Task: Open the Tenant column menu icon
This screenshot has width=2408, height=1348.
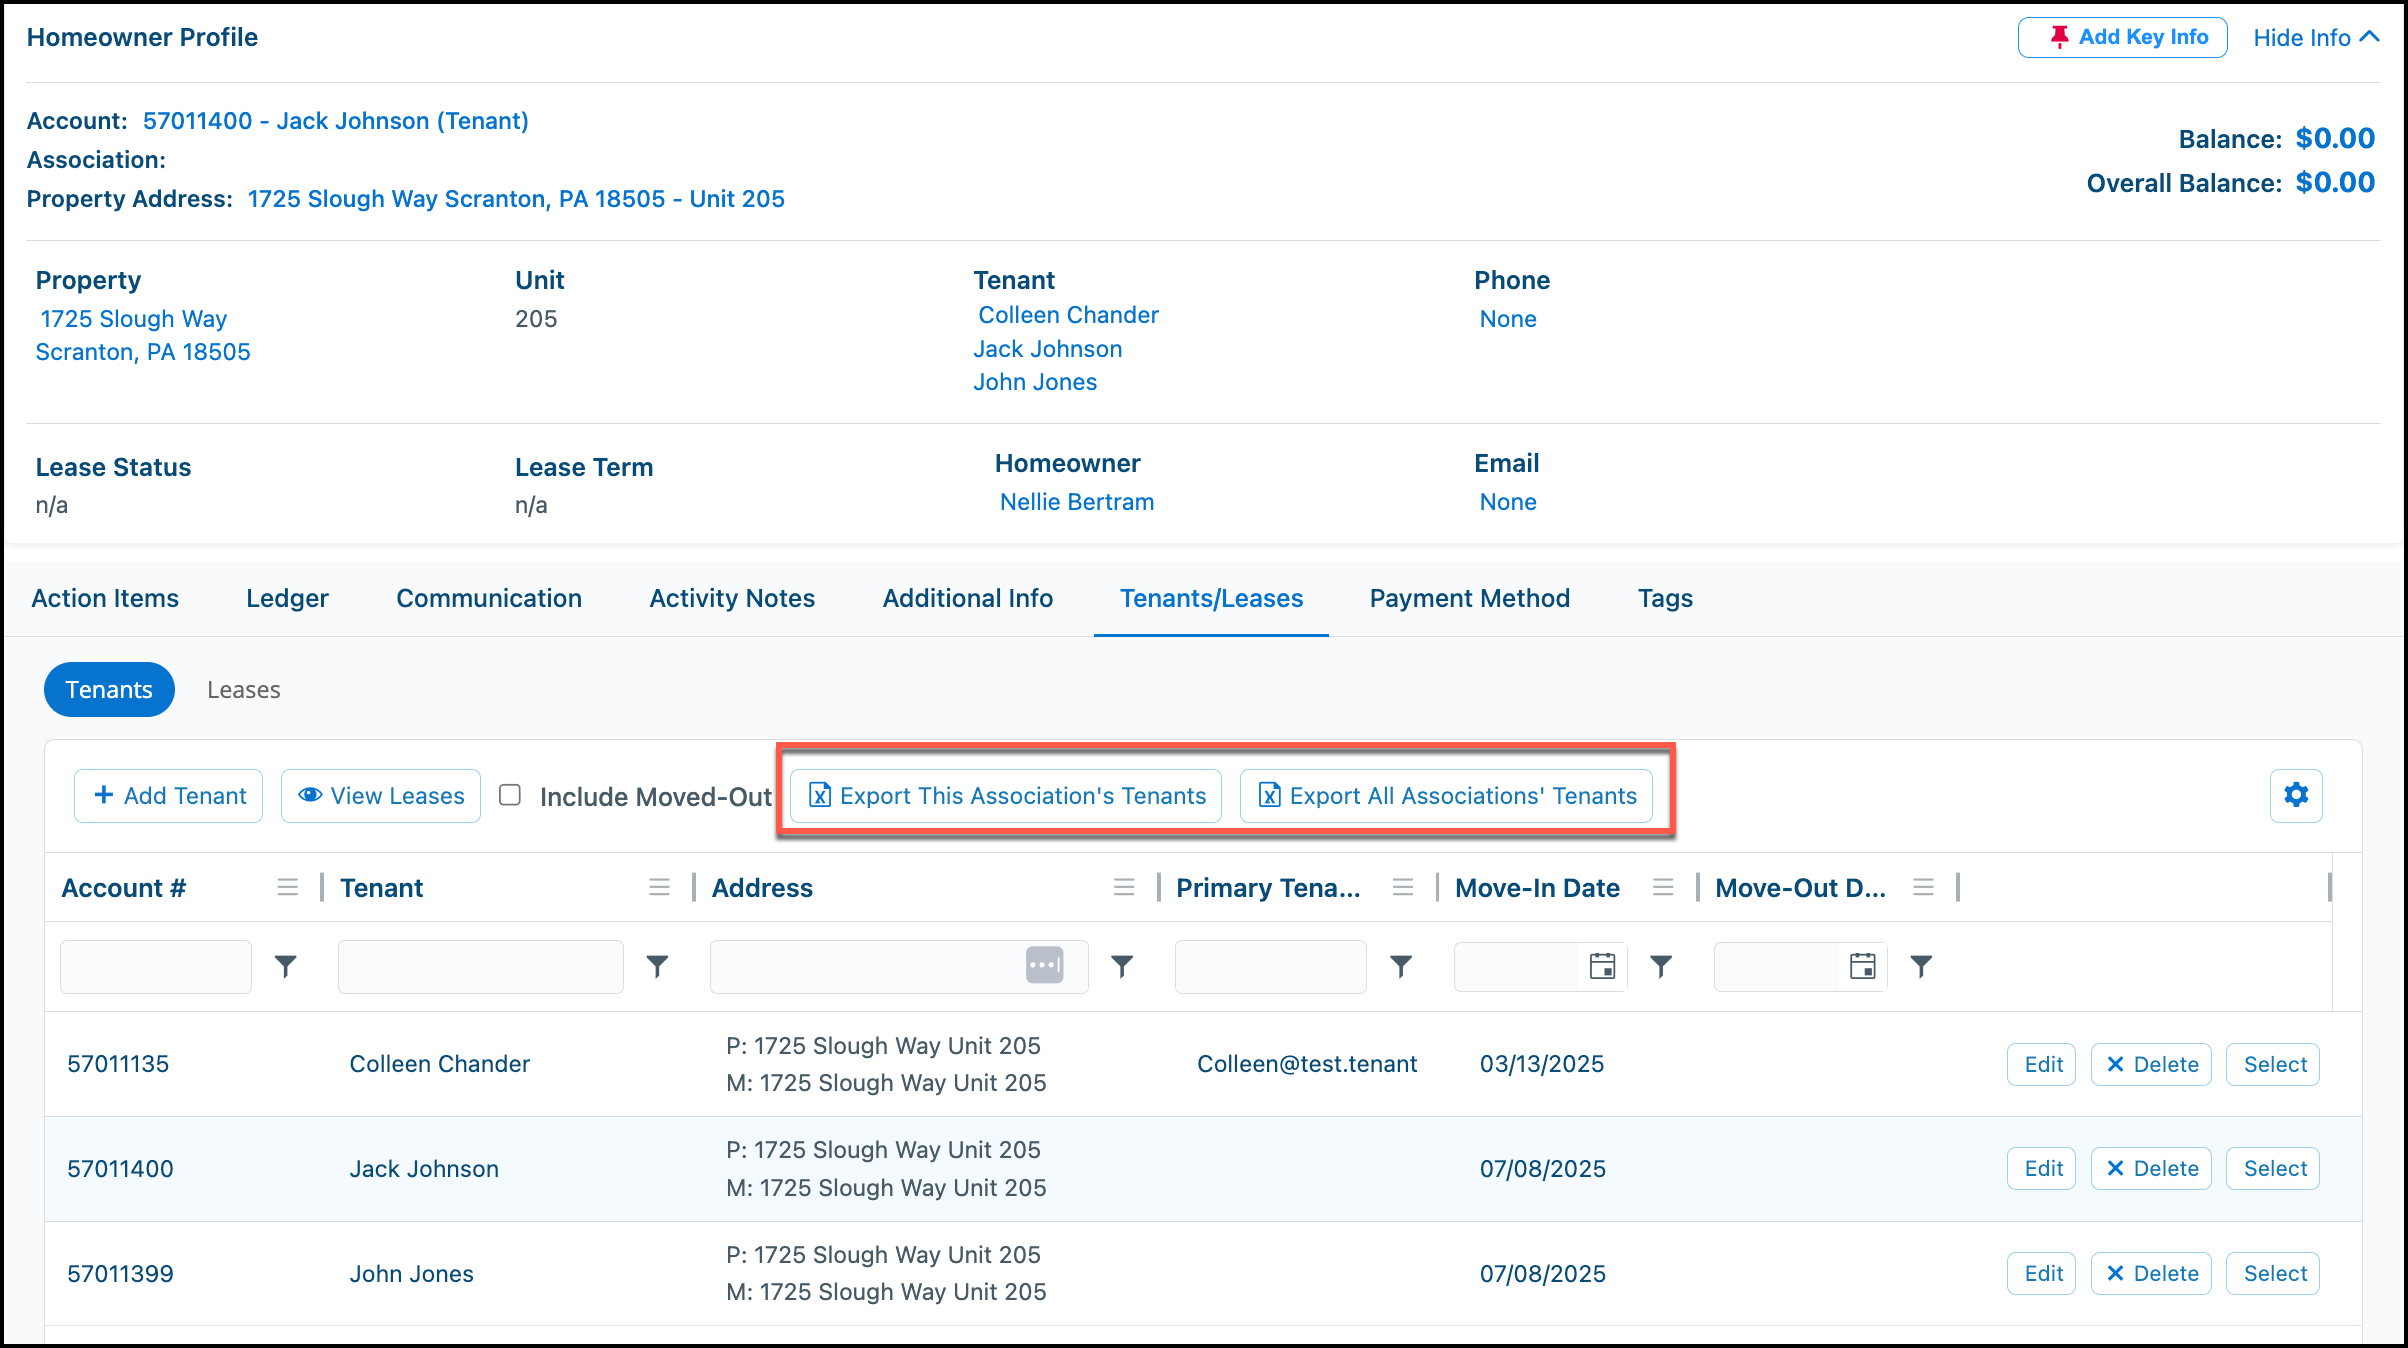Action: click(659, 887)
